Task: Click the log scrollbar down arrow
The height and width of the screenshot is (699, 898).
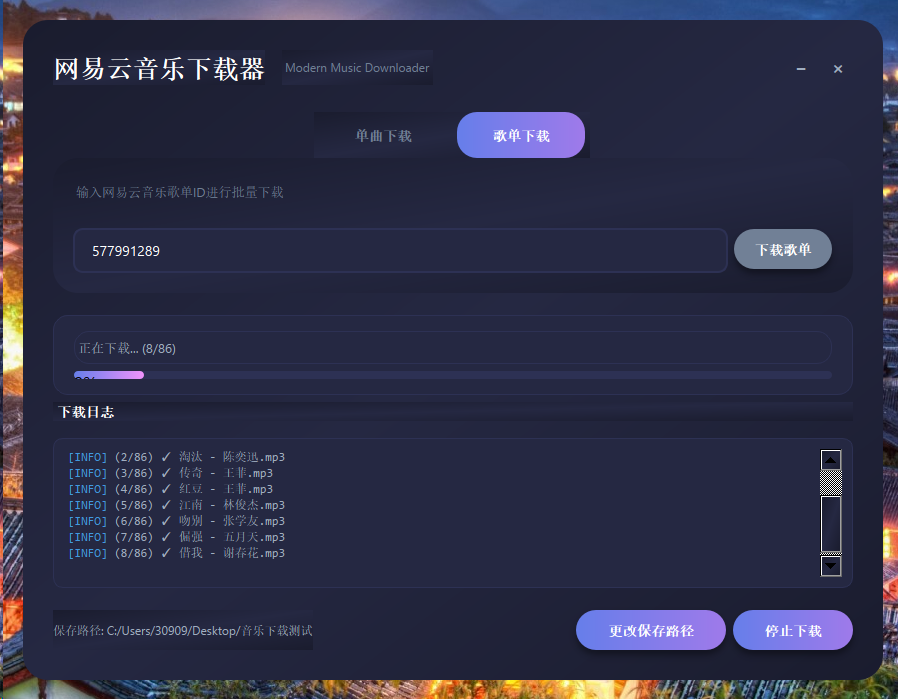Action: [x=830, y=566]
